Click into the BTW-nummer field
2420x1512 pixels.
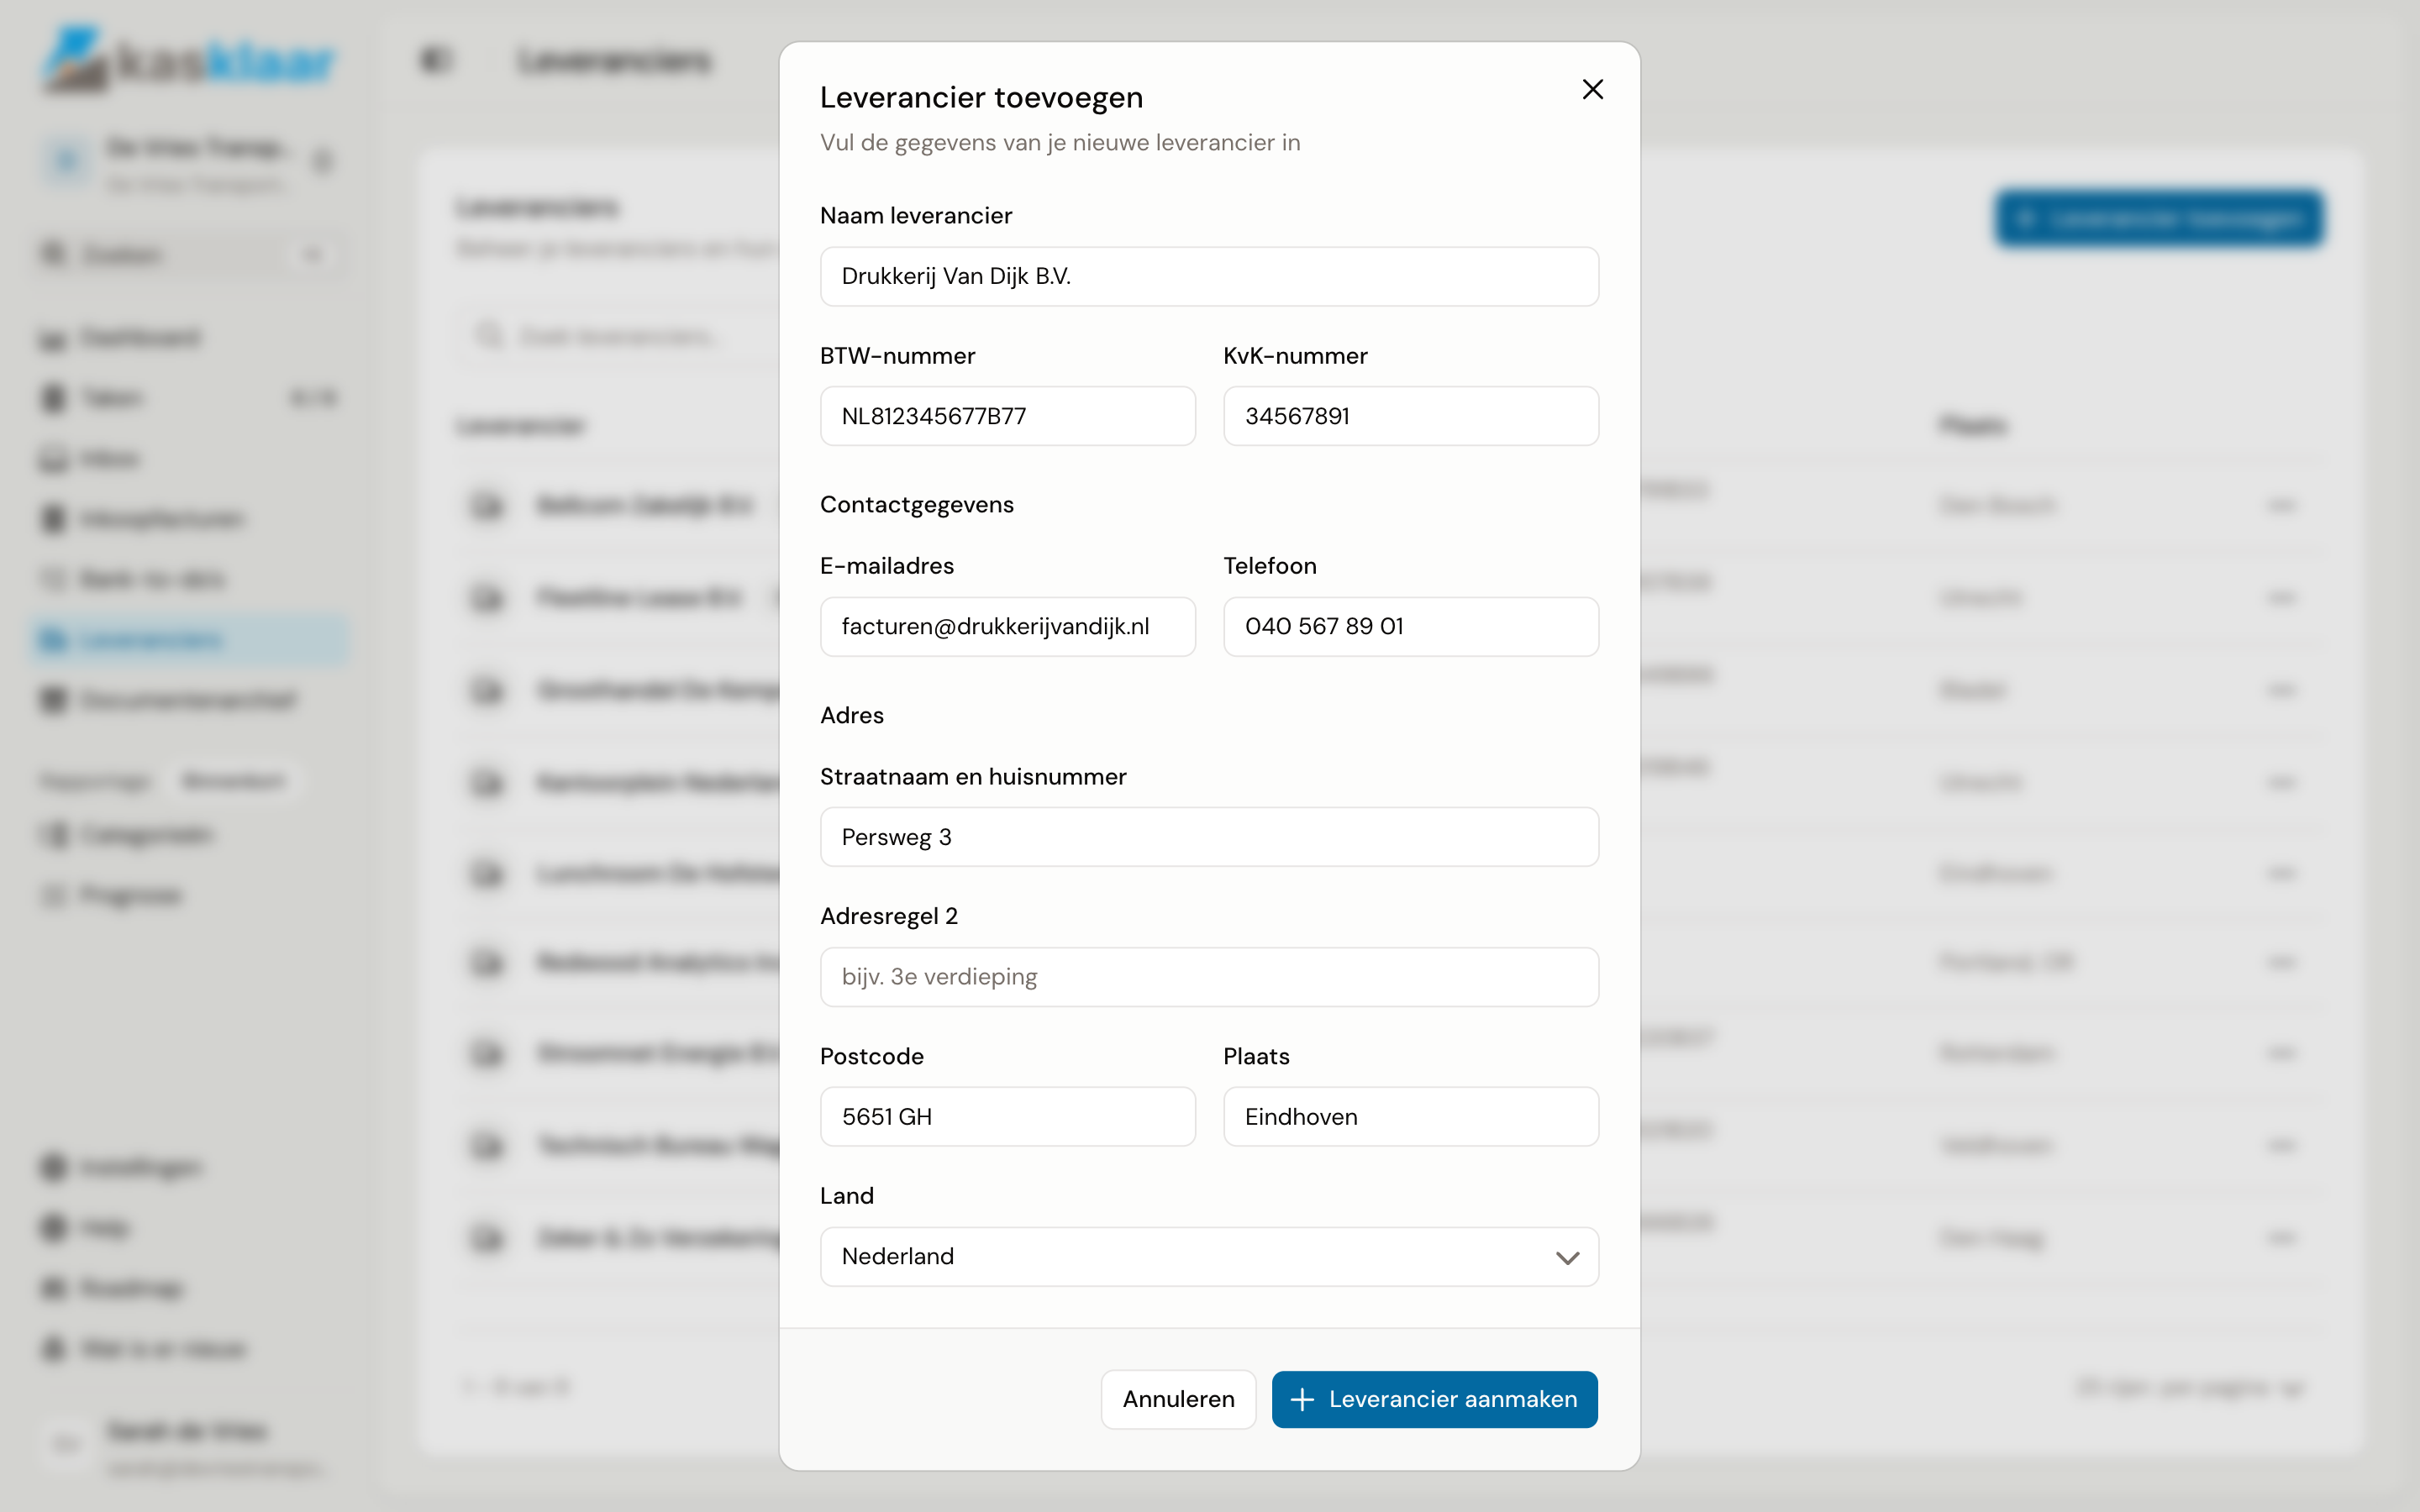[x=1007, y=416]
